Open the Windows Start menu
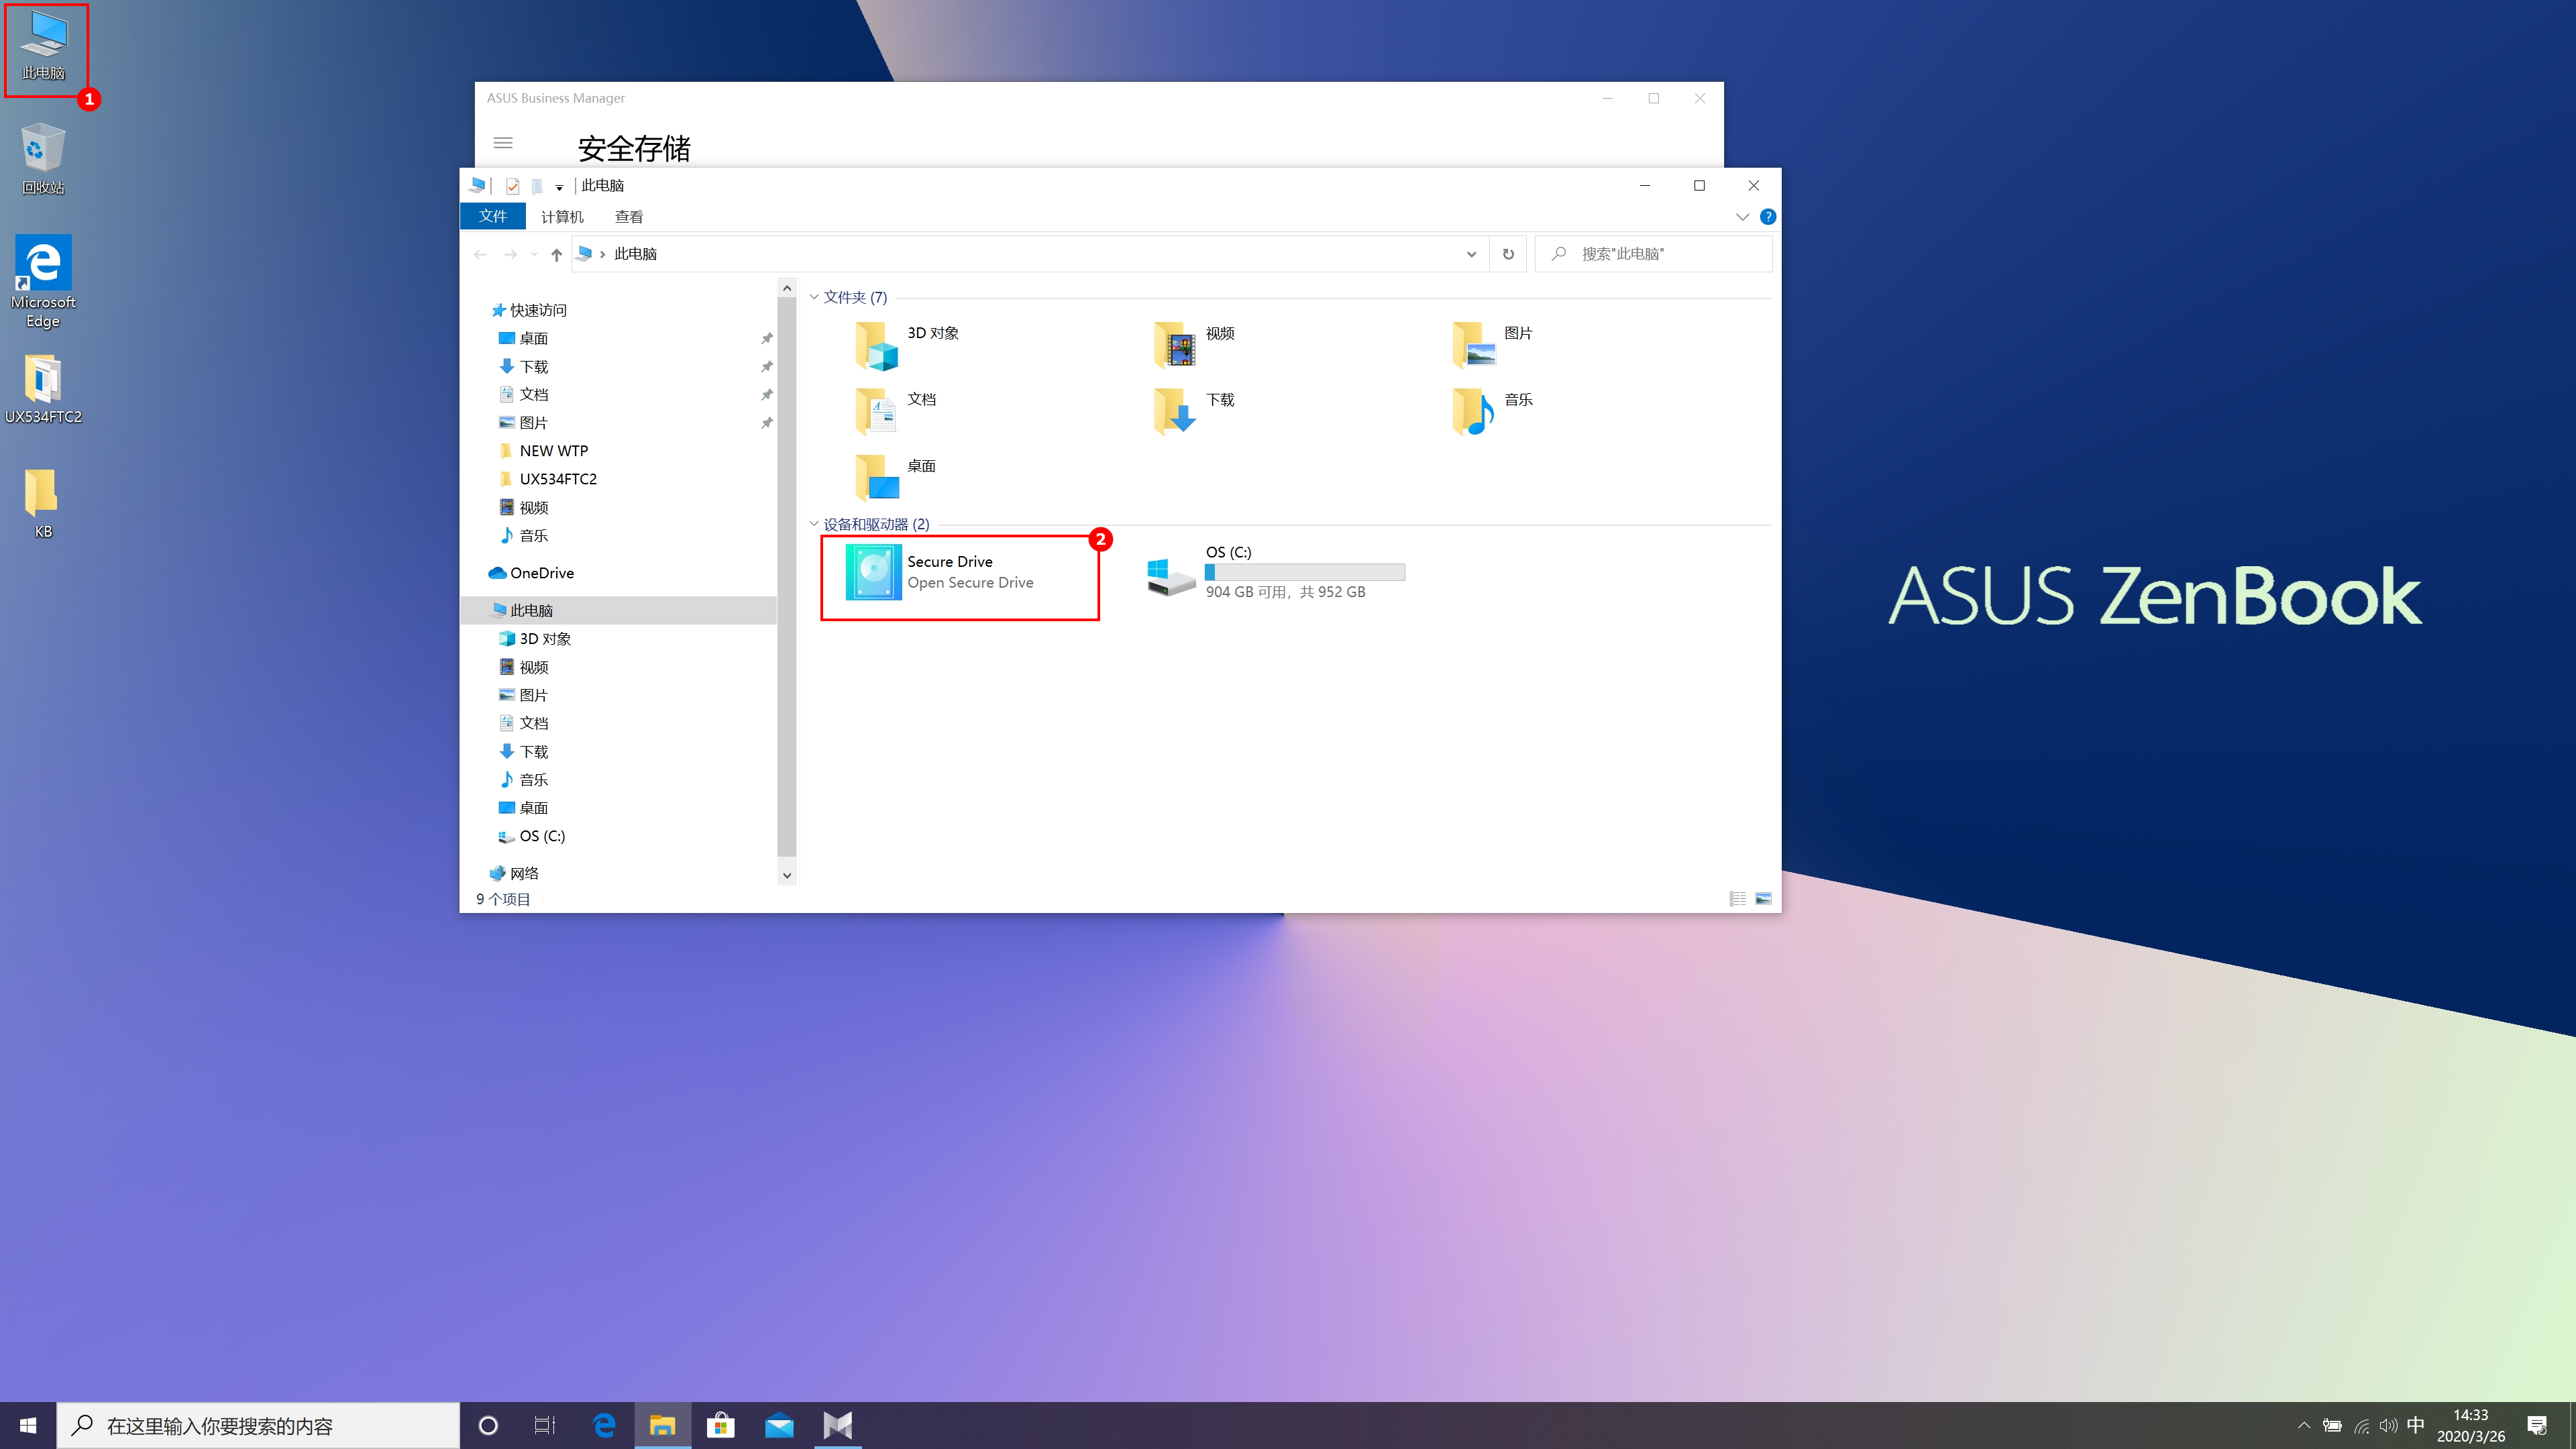 click(x=28, y=1426)
